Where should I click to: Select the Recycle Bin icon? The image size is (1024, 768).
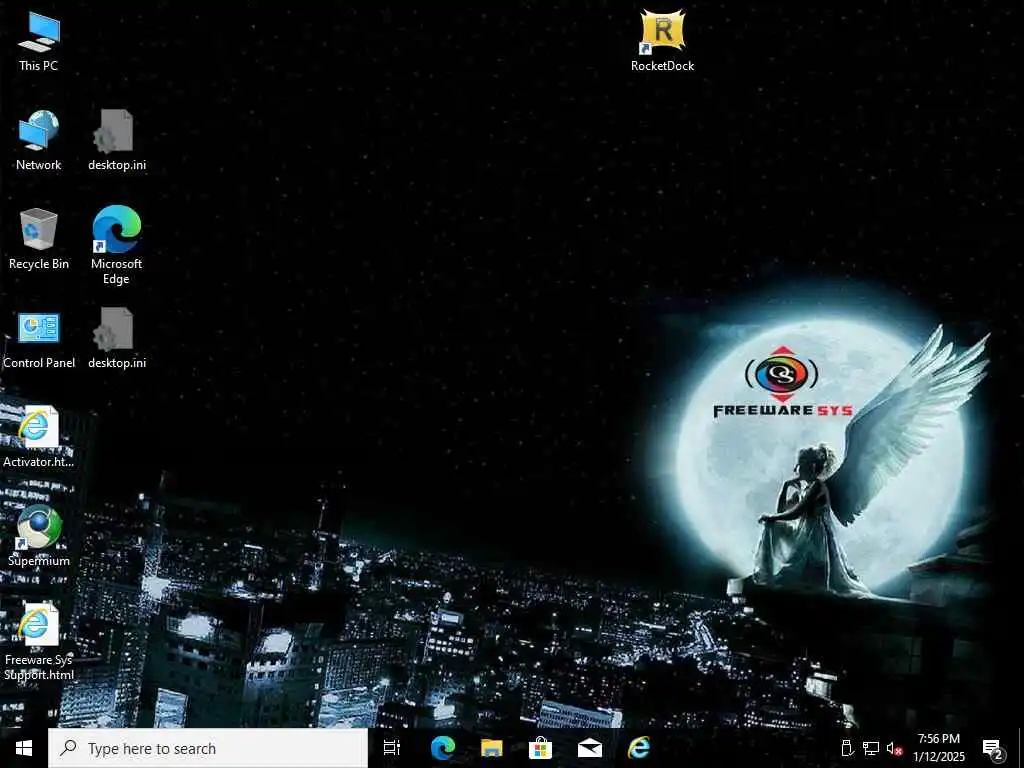[39, 239]
